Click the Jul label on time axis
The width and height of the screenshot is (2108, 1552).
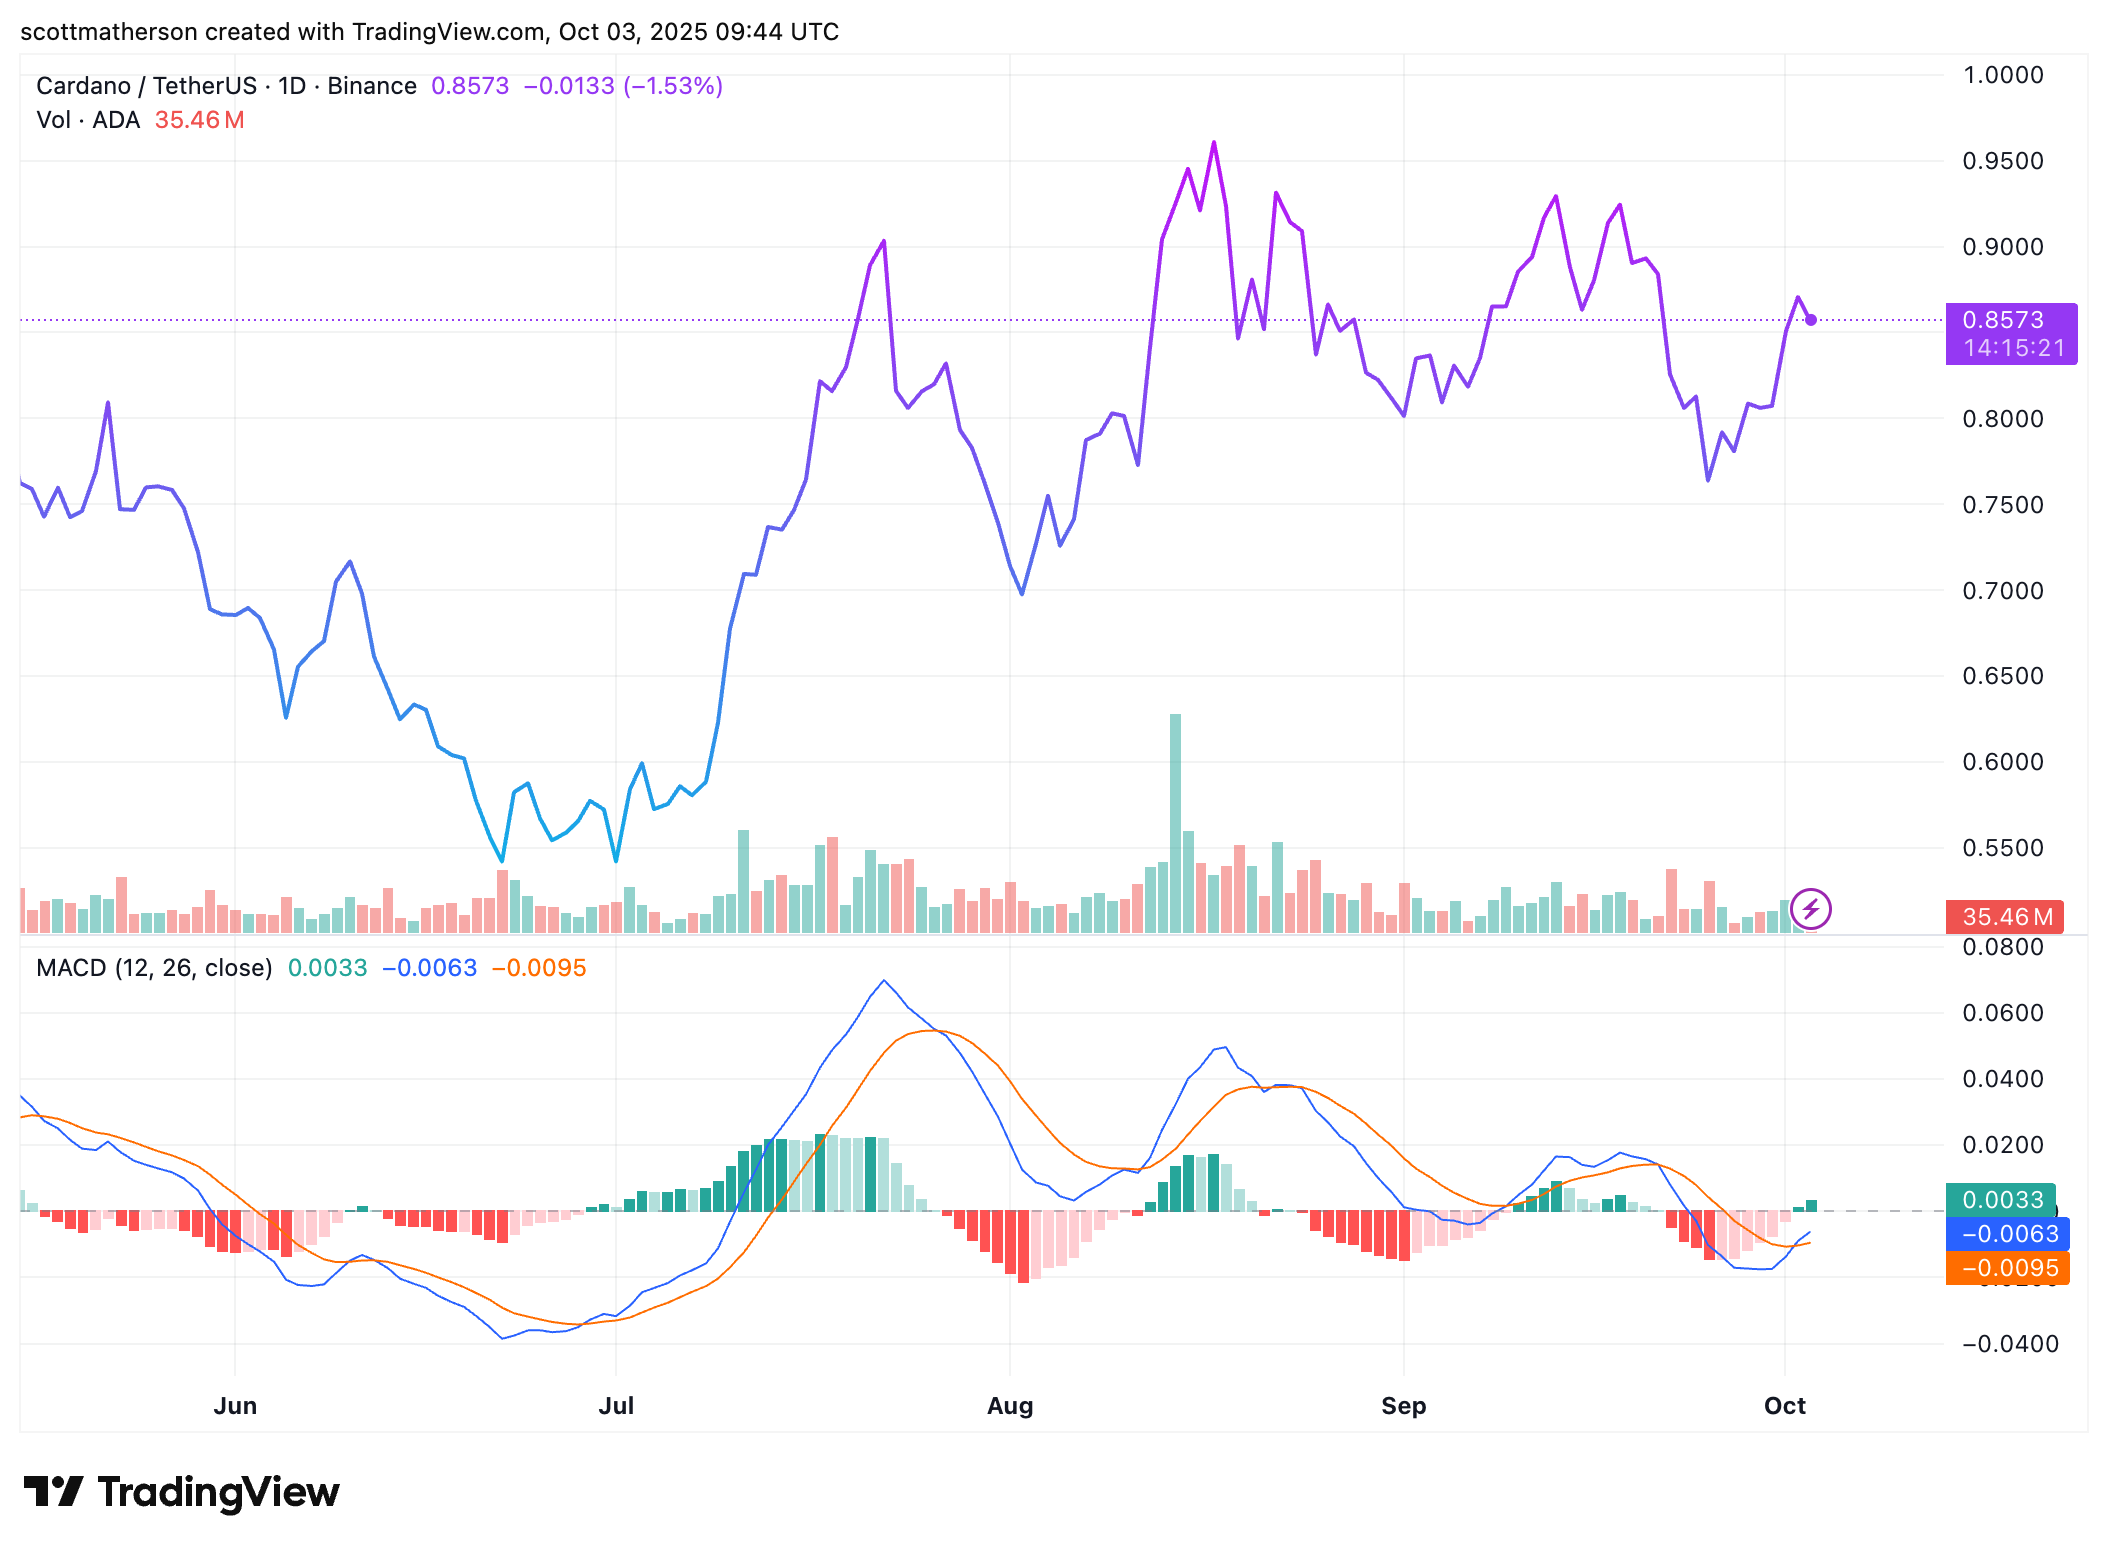(x=616, y=1405)
